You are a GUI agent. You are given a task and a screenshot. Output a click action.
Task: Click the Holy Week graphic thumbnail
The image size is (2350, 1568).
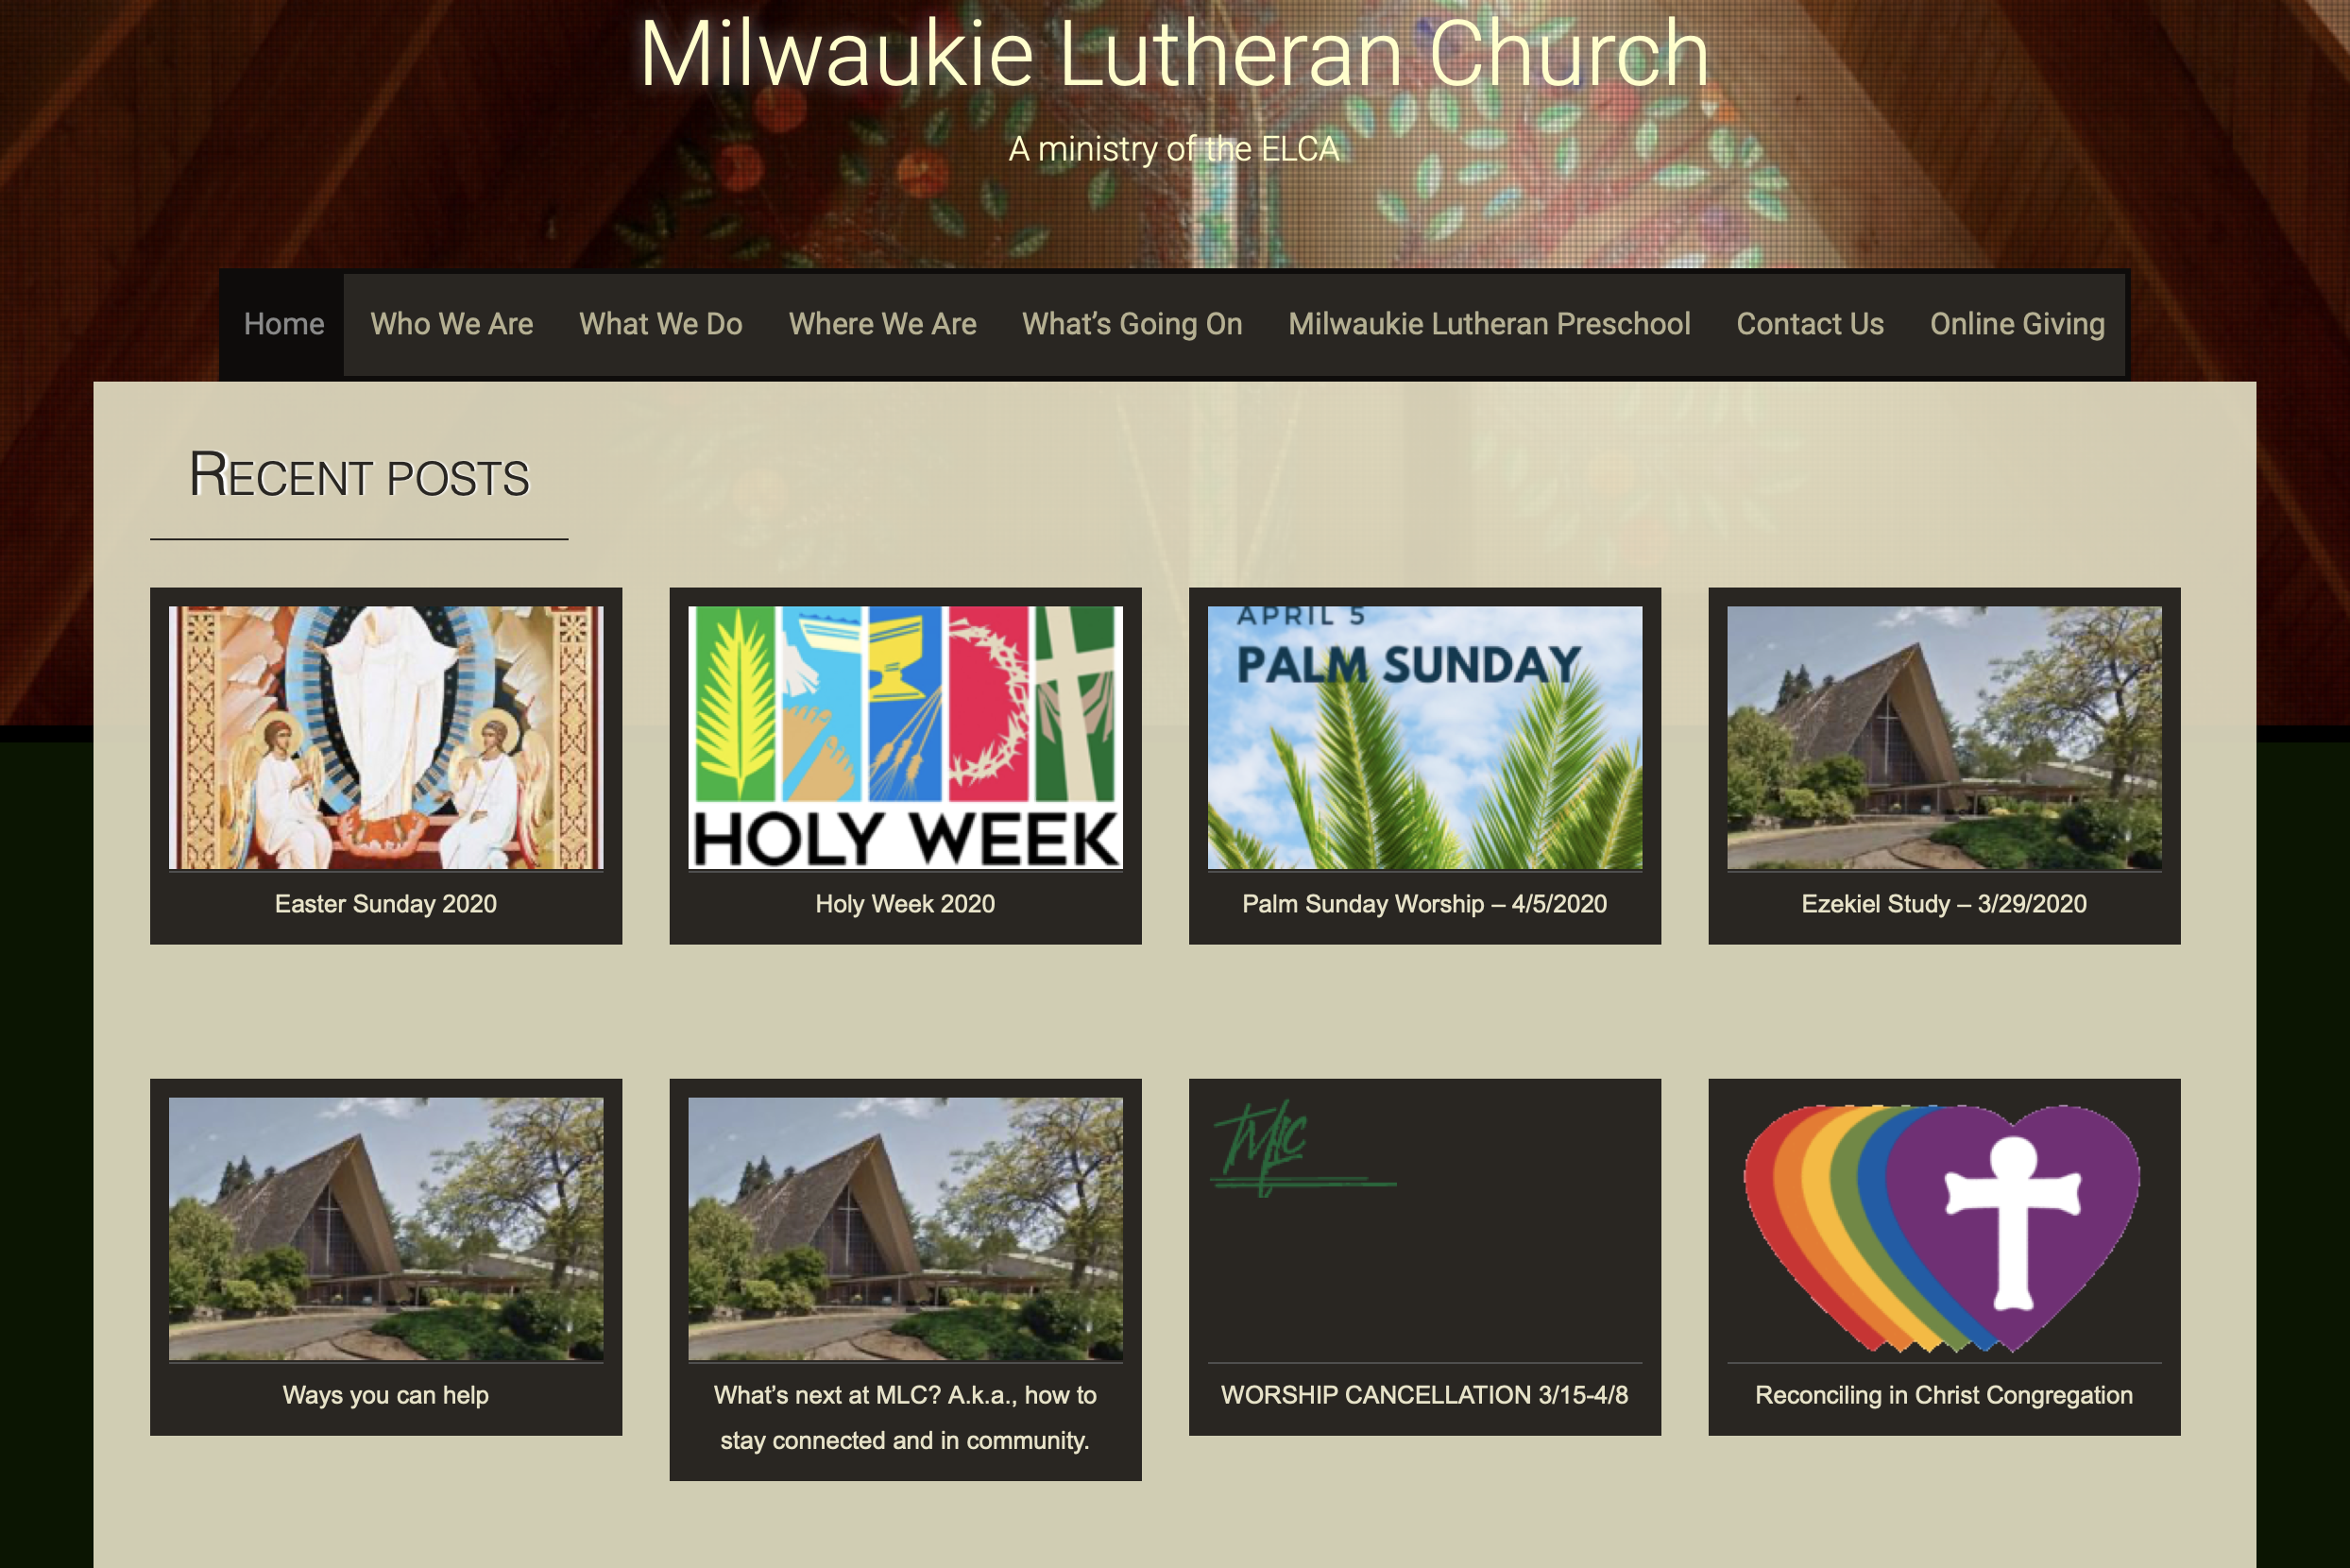pyautogui.click(x=905, y=737)
